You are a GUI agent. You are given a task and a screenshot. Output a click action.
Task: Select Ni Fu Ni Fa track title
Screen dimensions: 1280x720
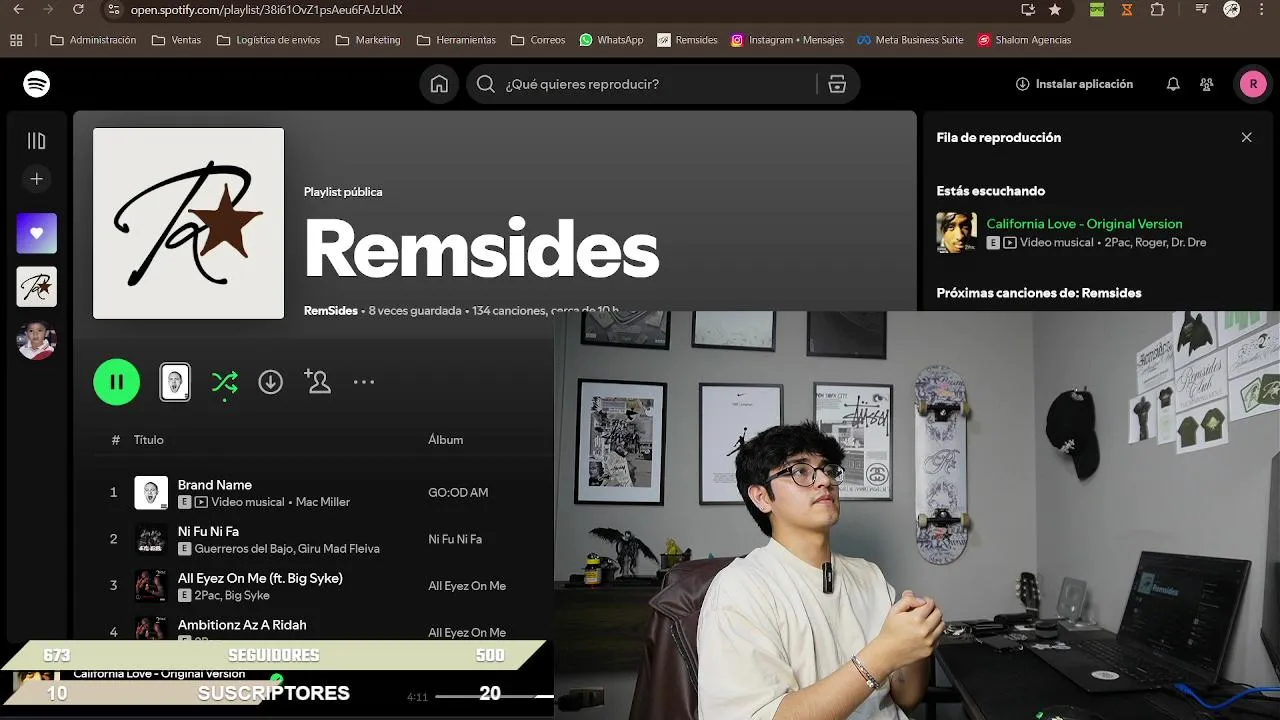point(208,531)
